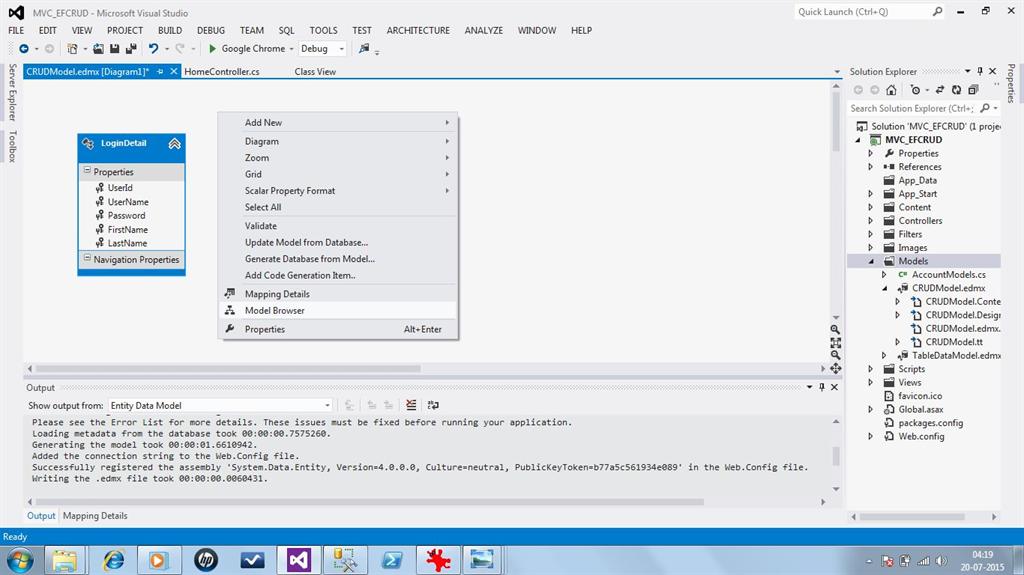Click the Navigate Backward toolbar arrow
This screenshot has height=575, width=1024.
pyautogui.click(x=24, y=49)
